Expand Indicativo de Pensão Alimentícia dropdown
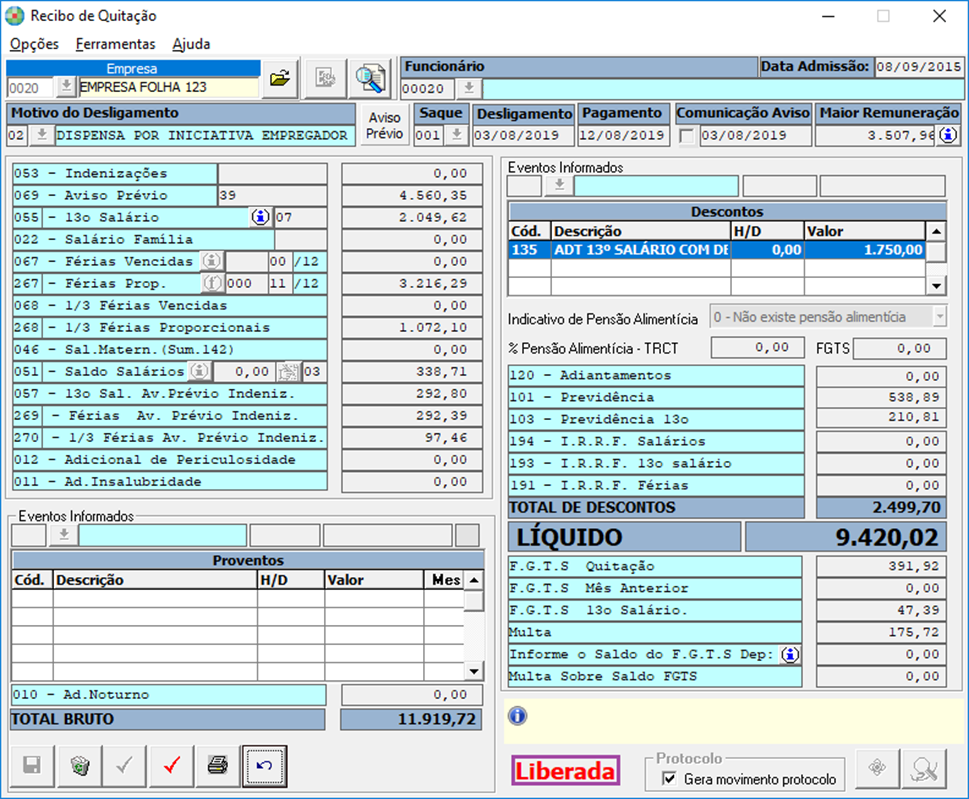Screen dimensions: 969x799 [939, 317]
